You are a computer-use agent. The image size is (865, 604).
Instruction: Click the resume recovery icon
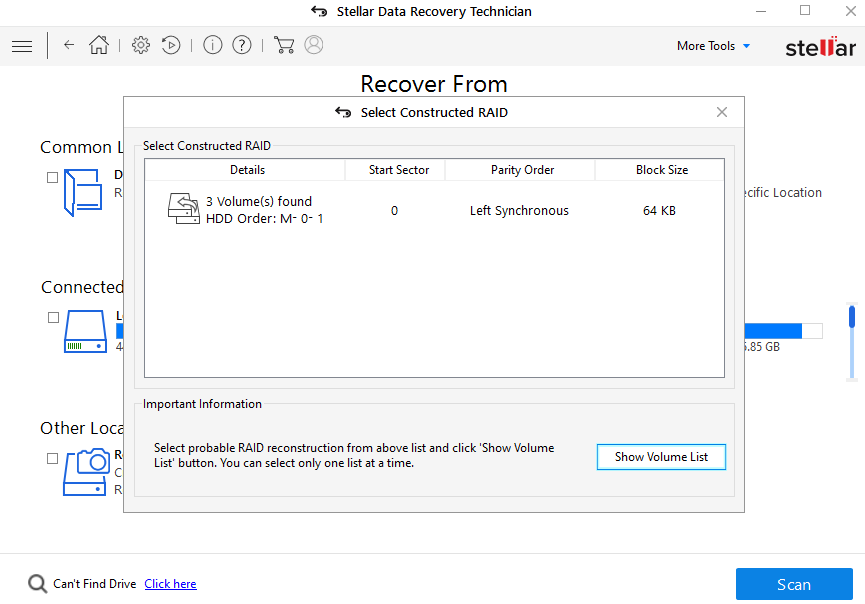click(171, 45)
